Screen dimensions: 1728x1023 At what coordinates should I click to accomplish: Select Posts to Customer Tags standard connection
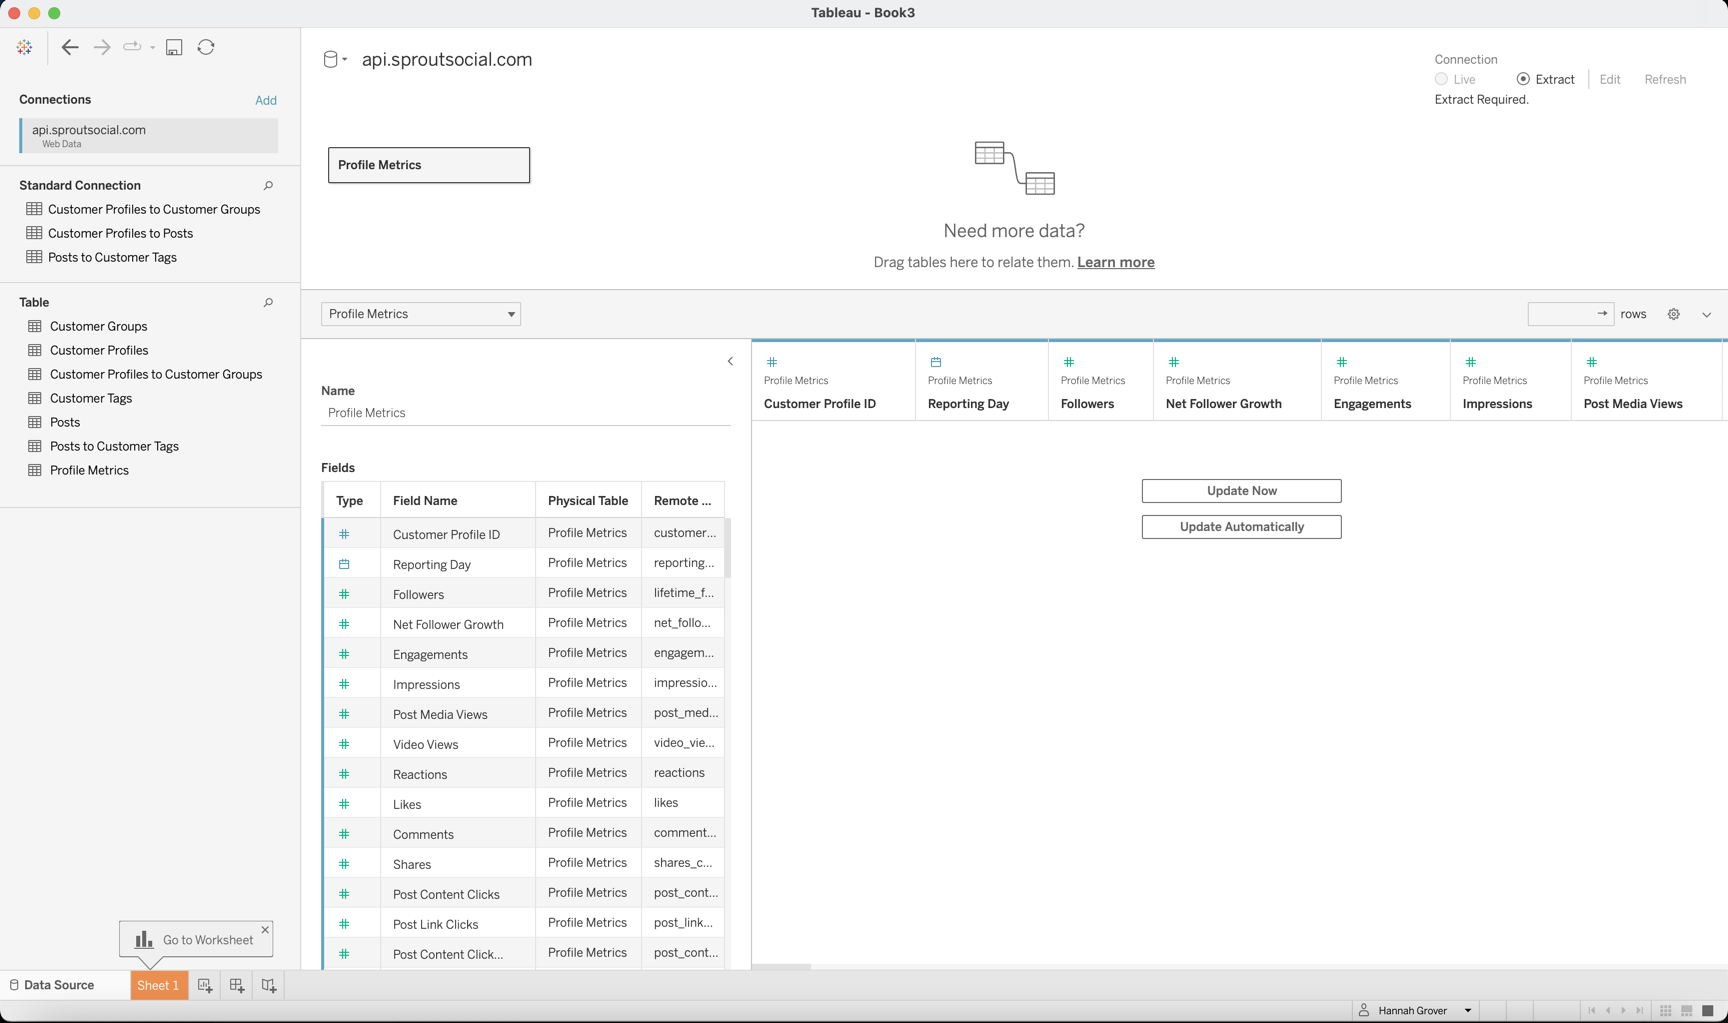coord(112,257)
